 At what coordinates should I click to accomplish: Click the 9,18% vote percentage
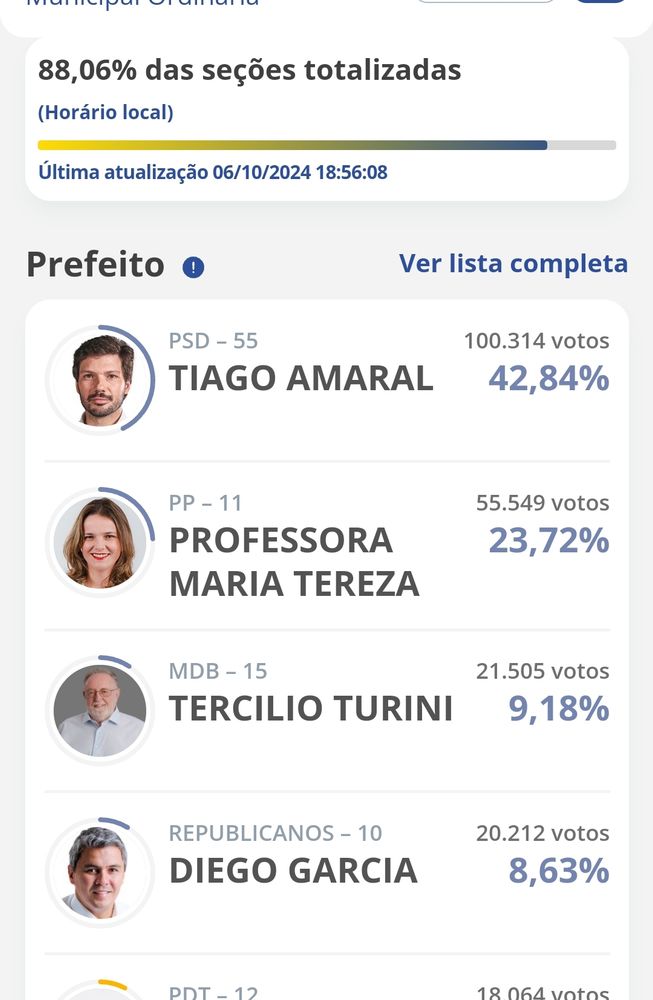pos(559,709)
